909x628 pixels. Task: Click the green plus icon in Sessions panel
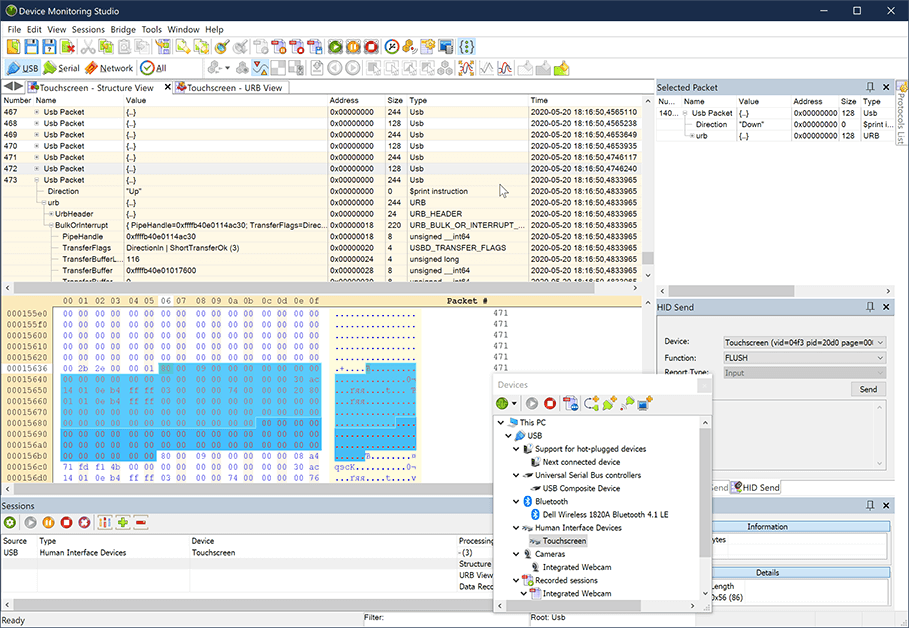click(123, 522)
